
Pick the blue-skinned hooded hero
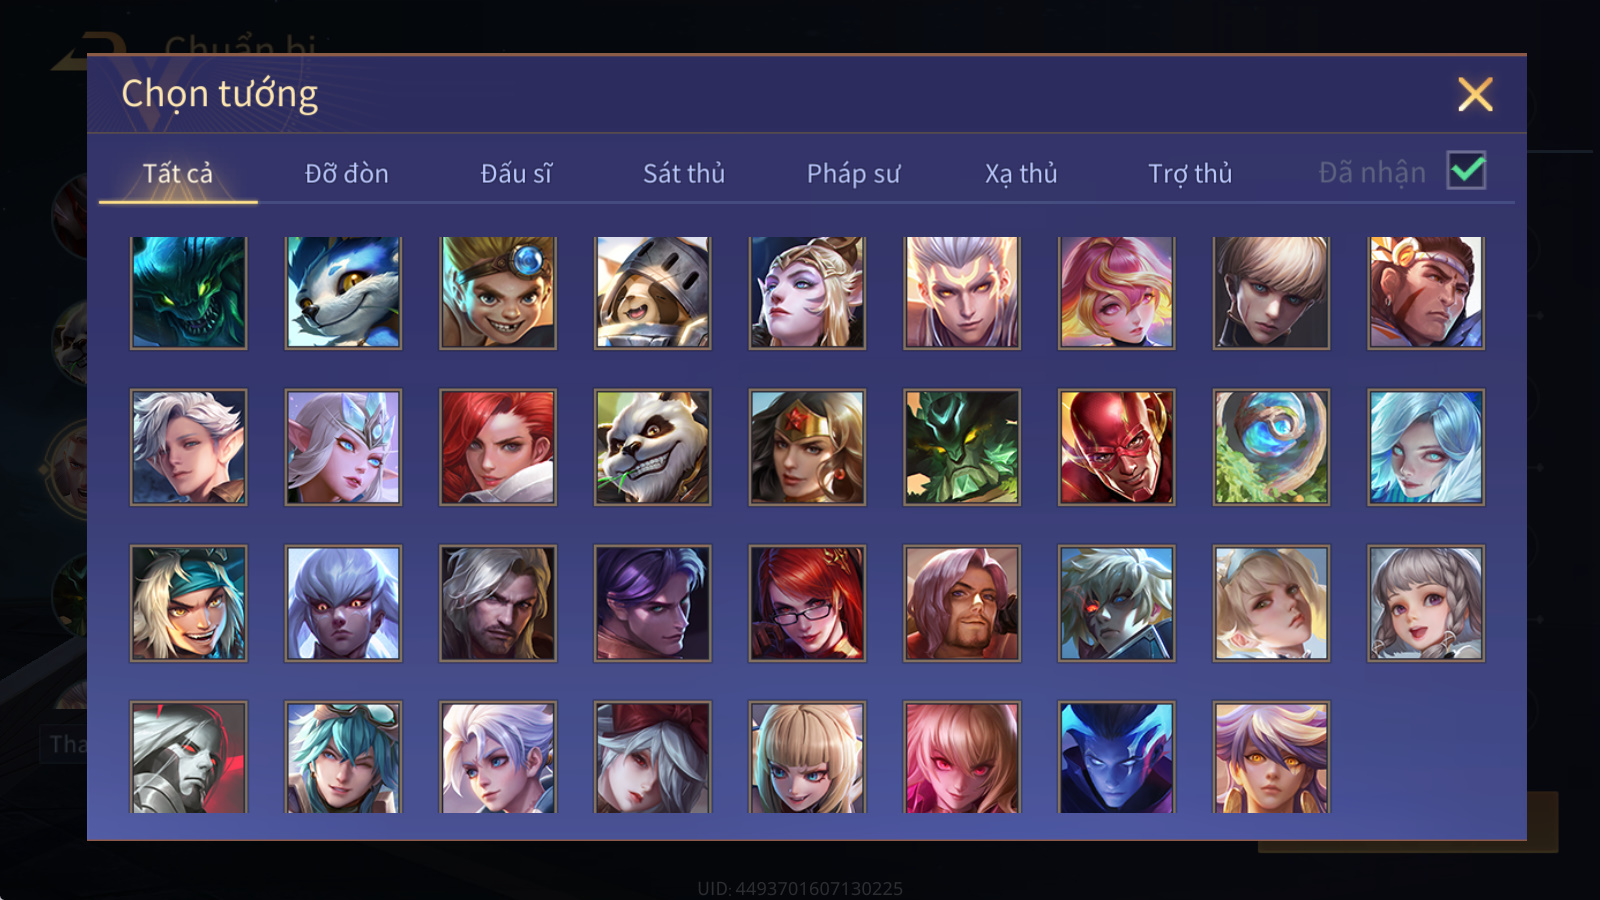pyautogui.click(x=1116, y=757)
